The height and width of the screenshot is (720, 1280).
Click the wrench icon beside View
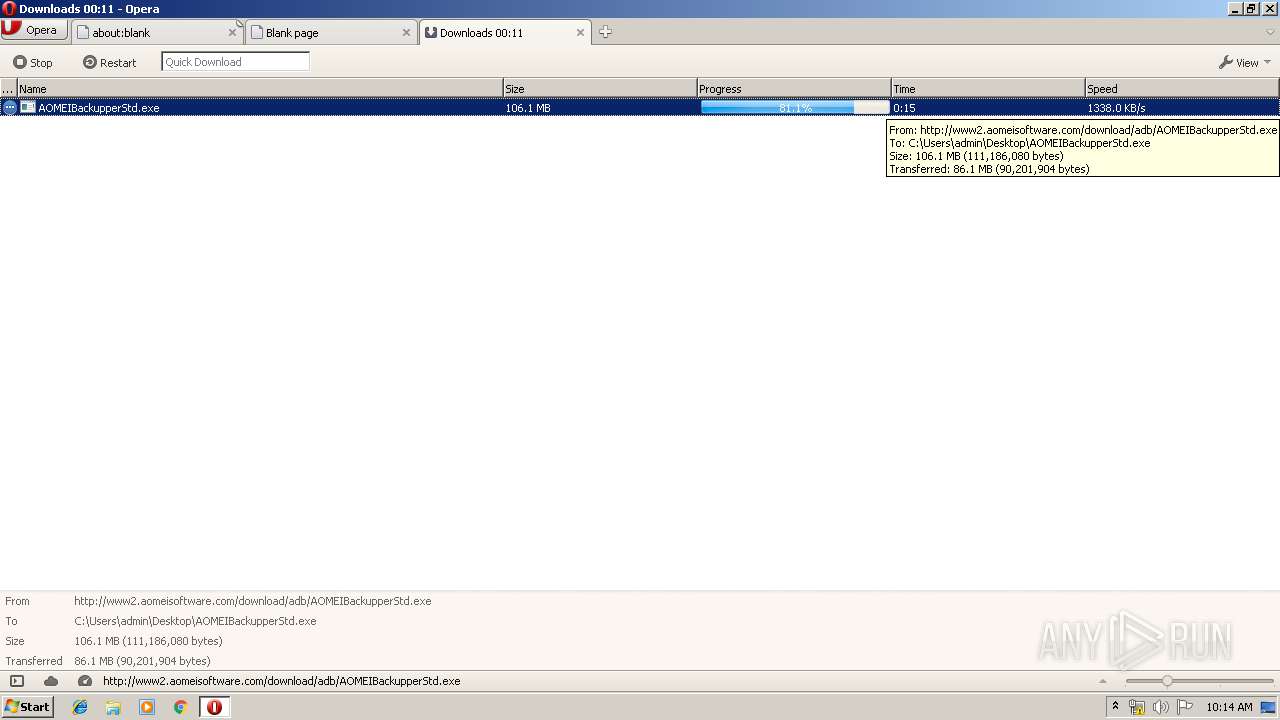(x=1225, y=62)
